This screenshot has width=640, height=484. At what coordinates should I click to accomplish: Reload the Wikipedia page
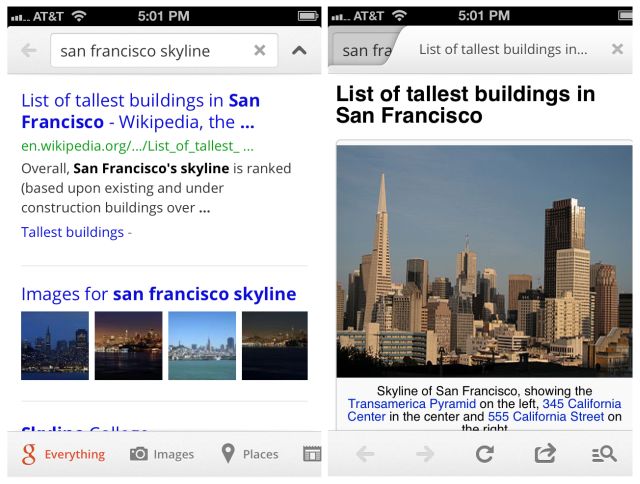click(484, 454)
